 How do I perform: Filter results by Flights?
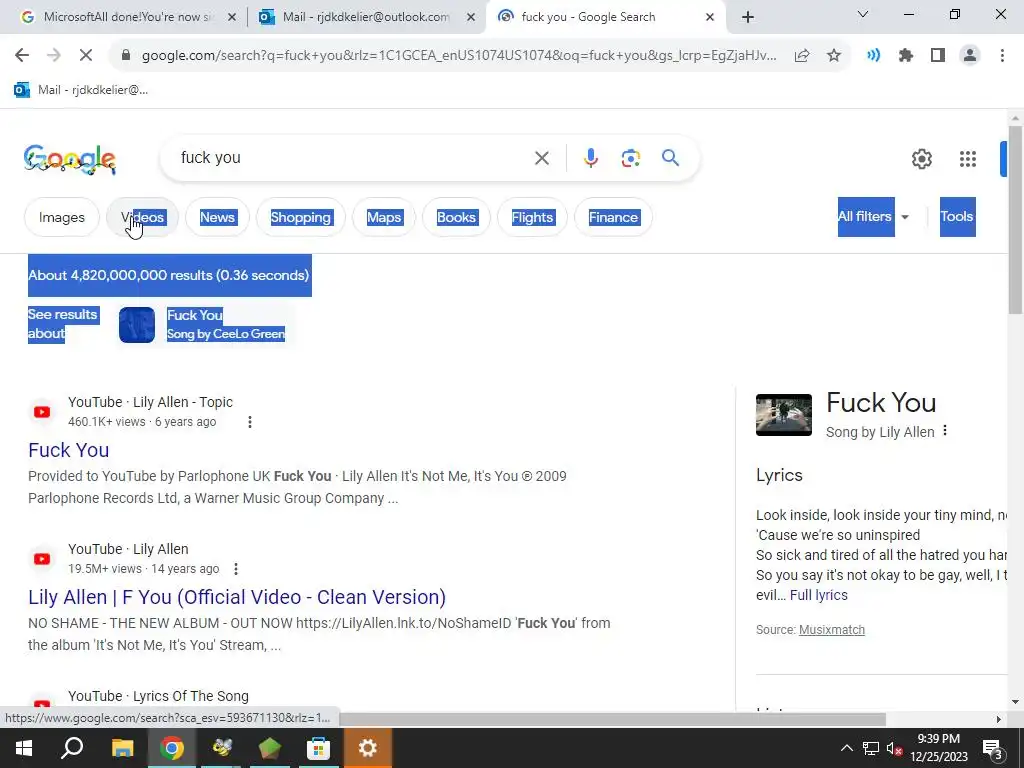532,217
